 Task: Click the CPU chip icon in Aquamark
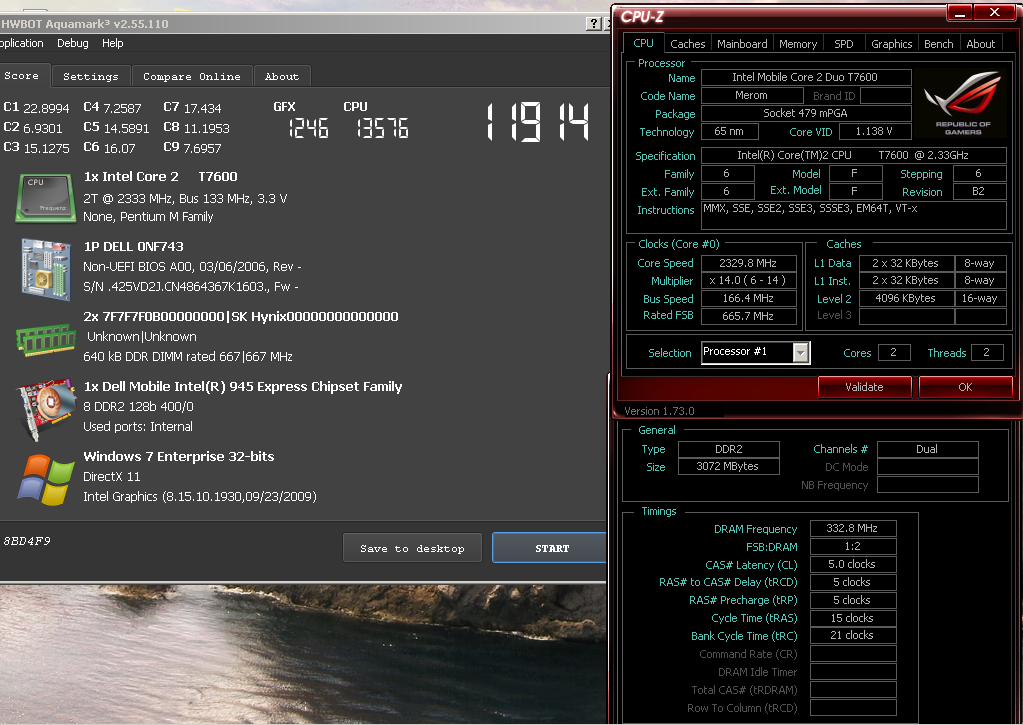[46, 198]
